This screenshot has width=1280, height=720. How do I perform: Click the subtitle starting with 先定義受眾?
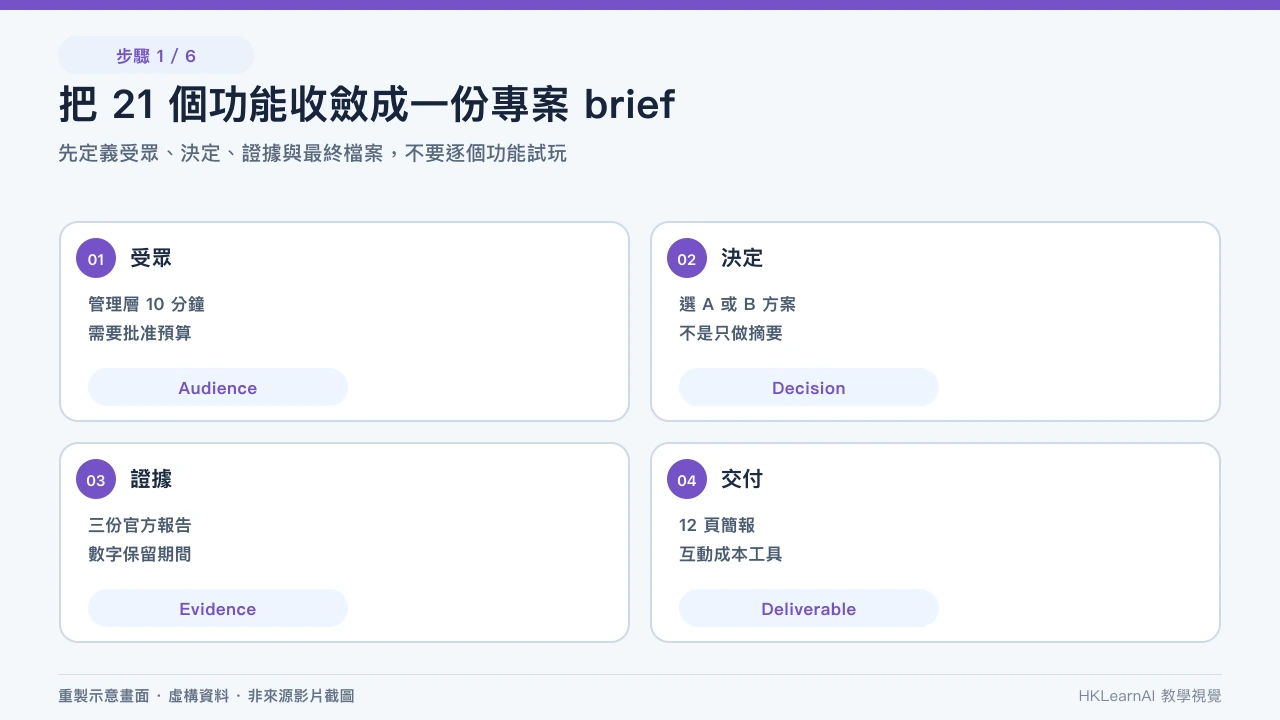click(312, 154)
